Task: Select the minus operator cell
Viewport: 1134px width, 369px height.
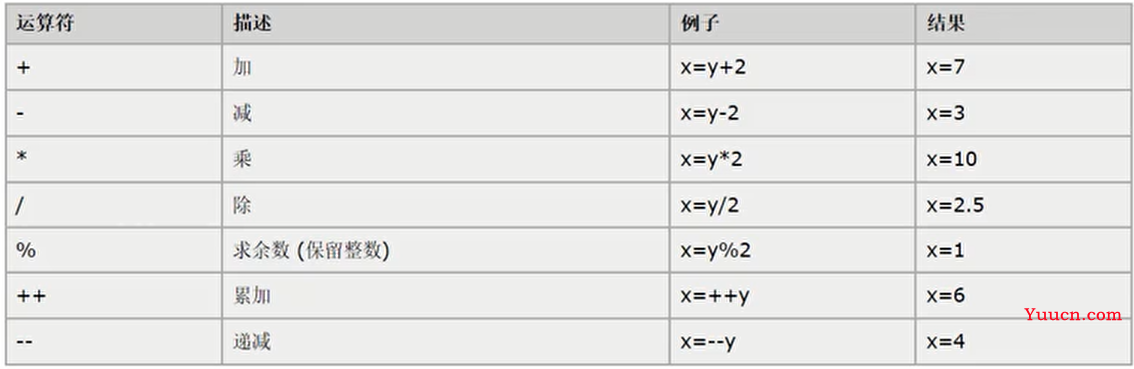Action: pyautogui.click(x=114, y=114)
